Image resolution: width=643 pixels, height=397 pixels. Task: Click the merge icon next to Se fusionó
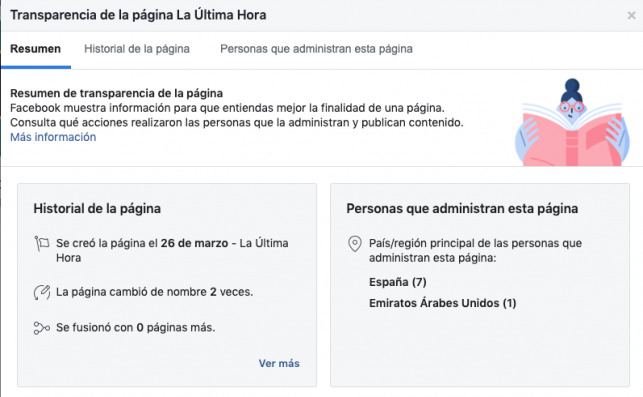42,328
